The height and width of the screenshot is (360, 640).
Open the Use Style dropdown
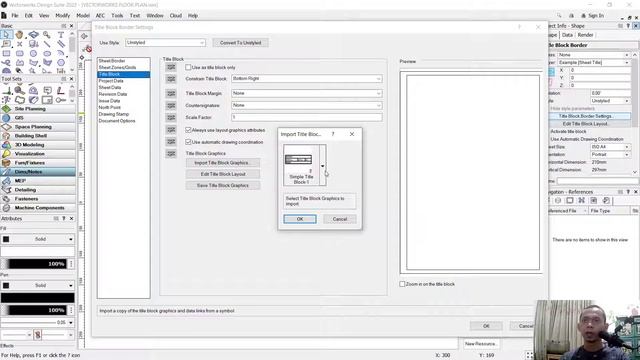[x=165, y=42]
